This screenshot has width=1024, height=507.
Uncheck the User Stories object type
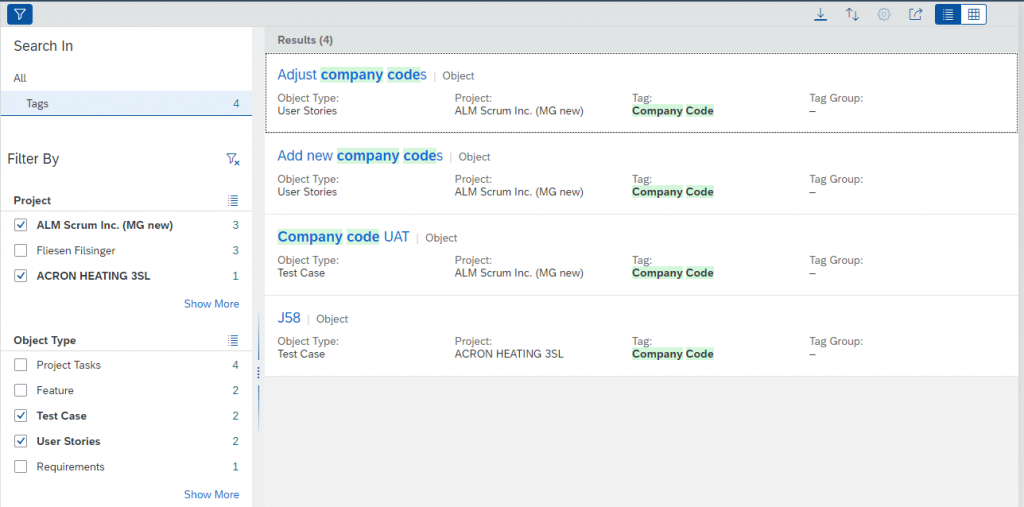coord(20,441)
